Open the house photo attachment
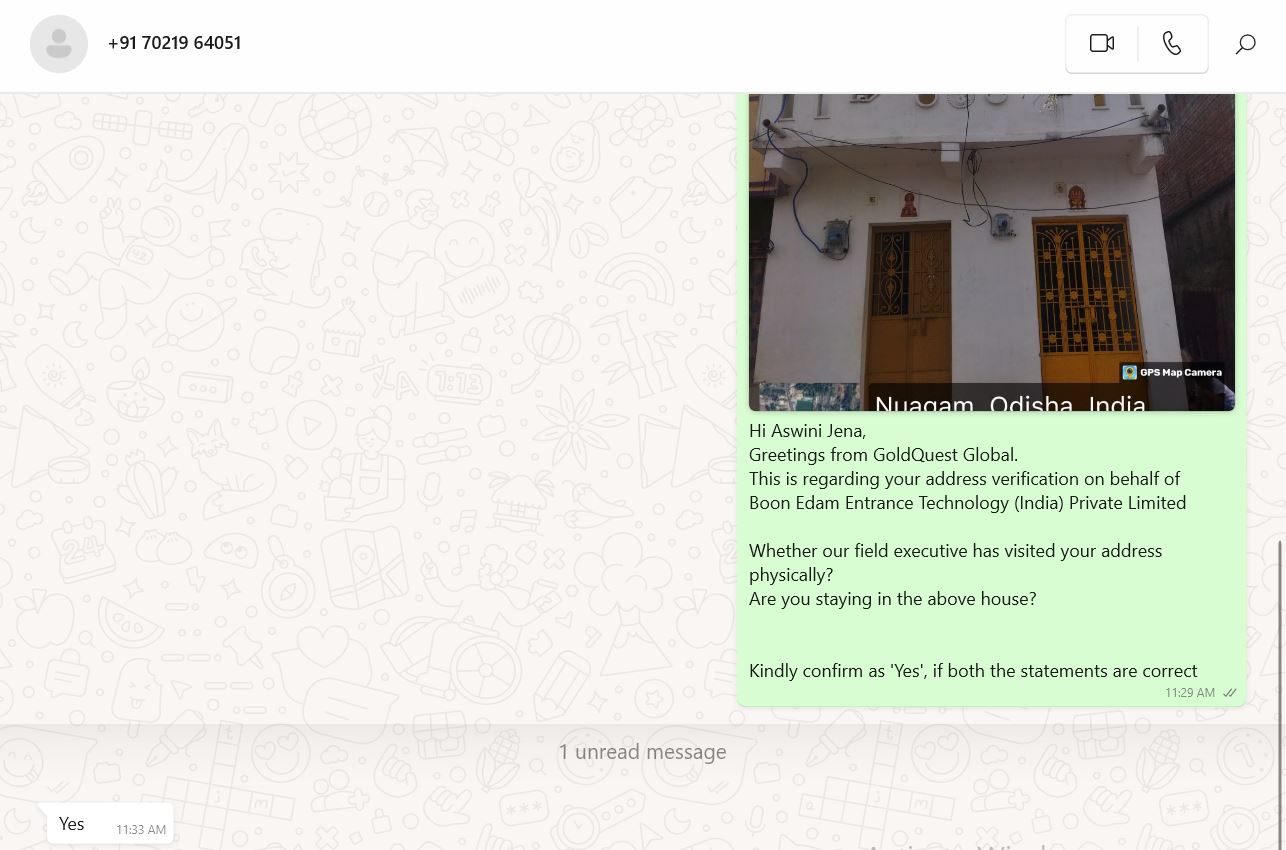The image size is (1286, 850). click(991, 252)
